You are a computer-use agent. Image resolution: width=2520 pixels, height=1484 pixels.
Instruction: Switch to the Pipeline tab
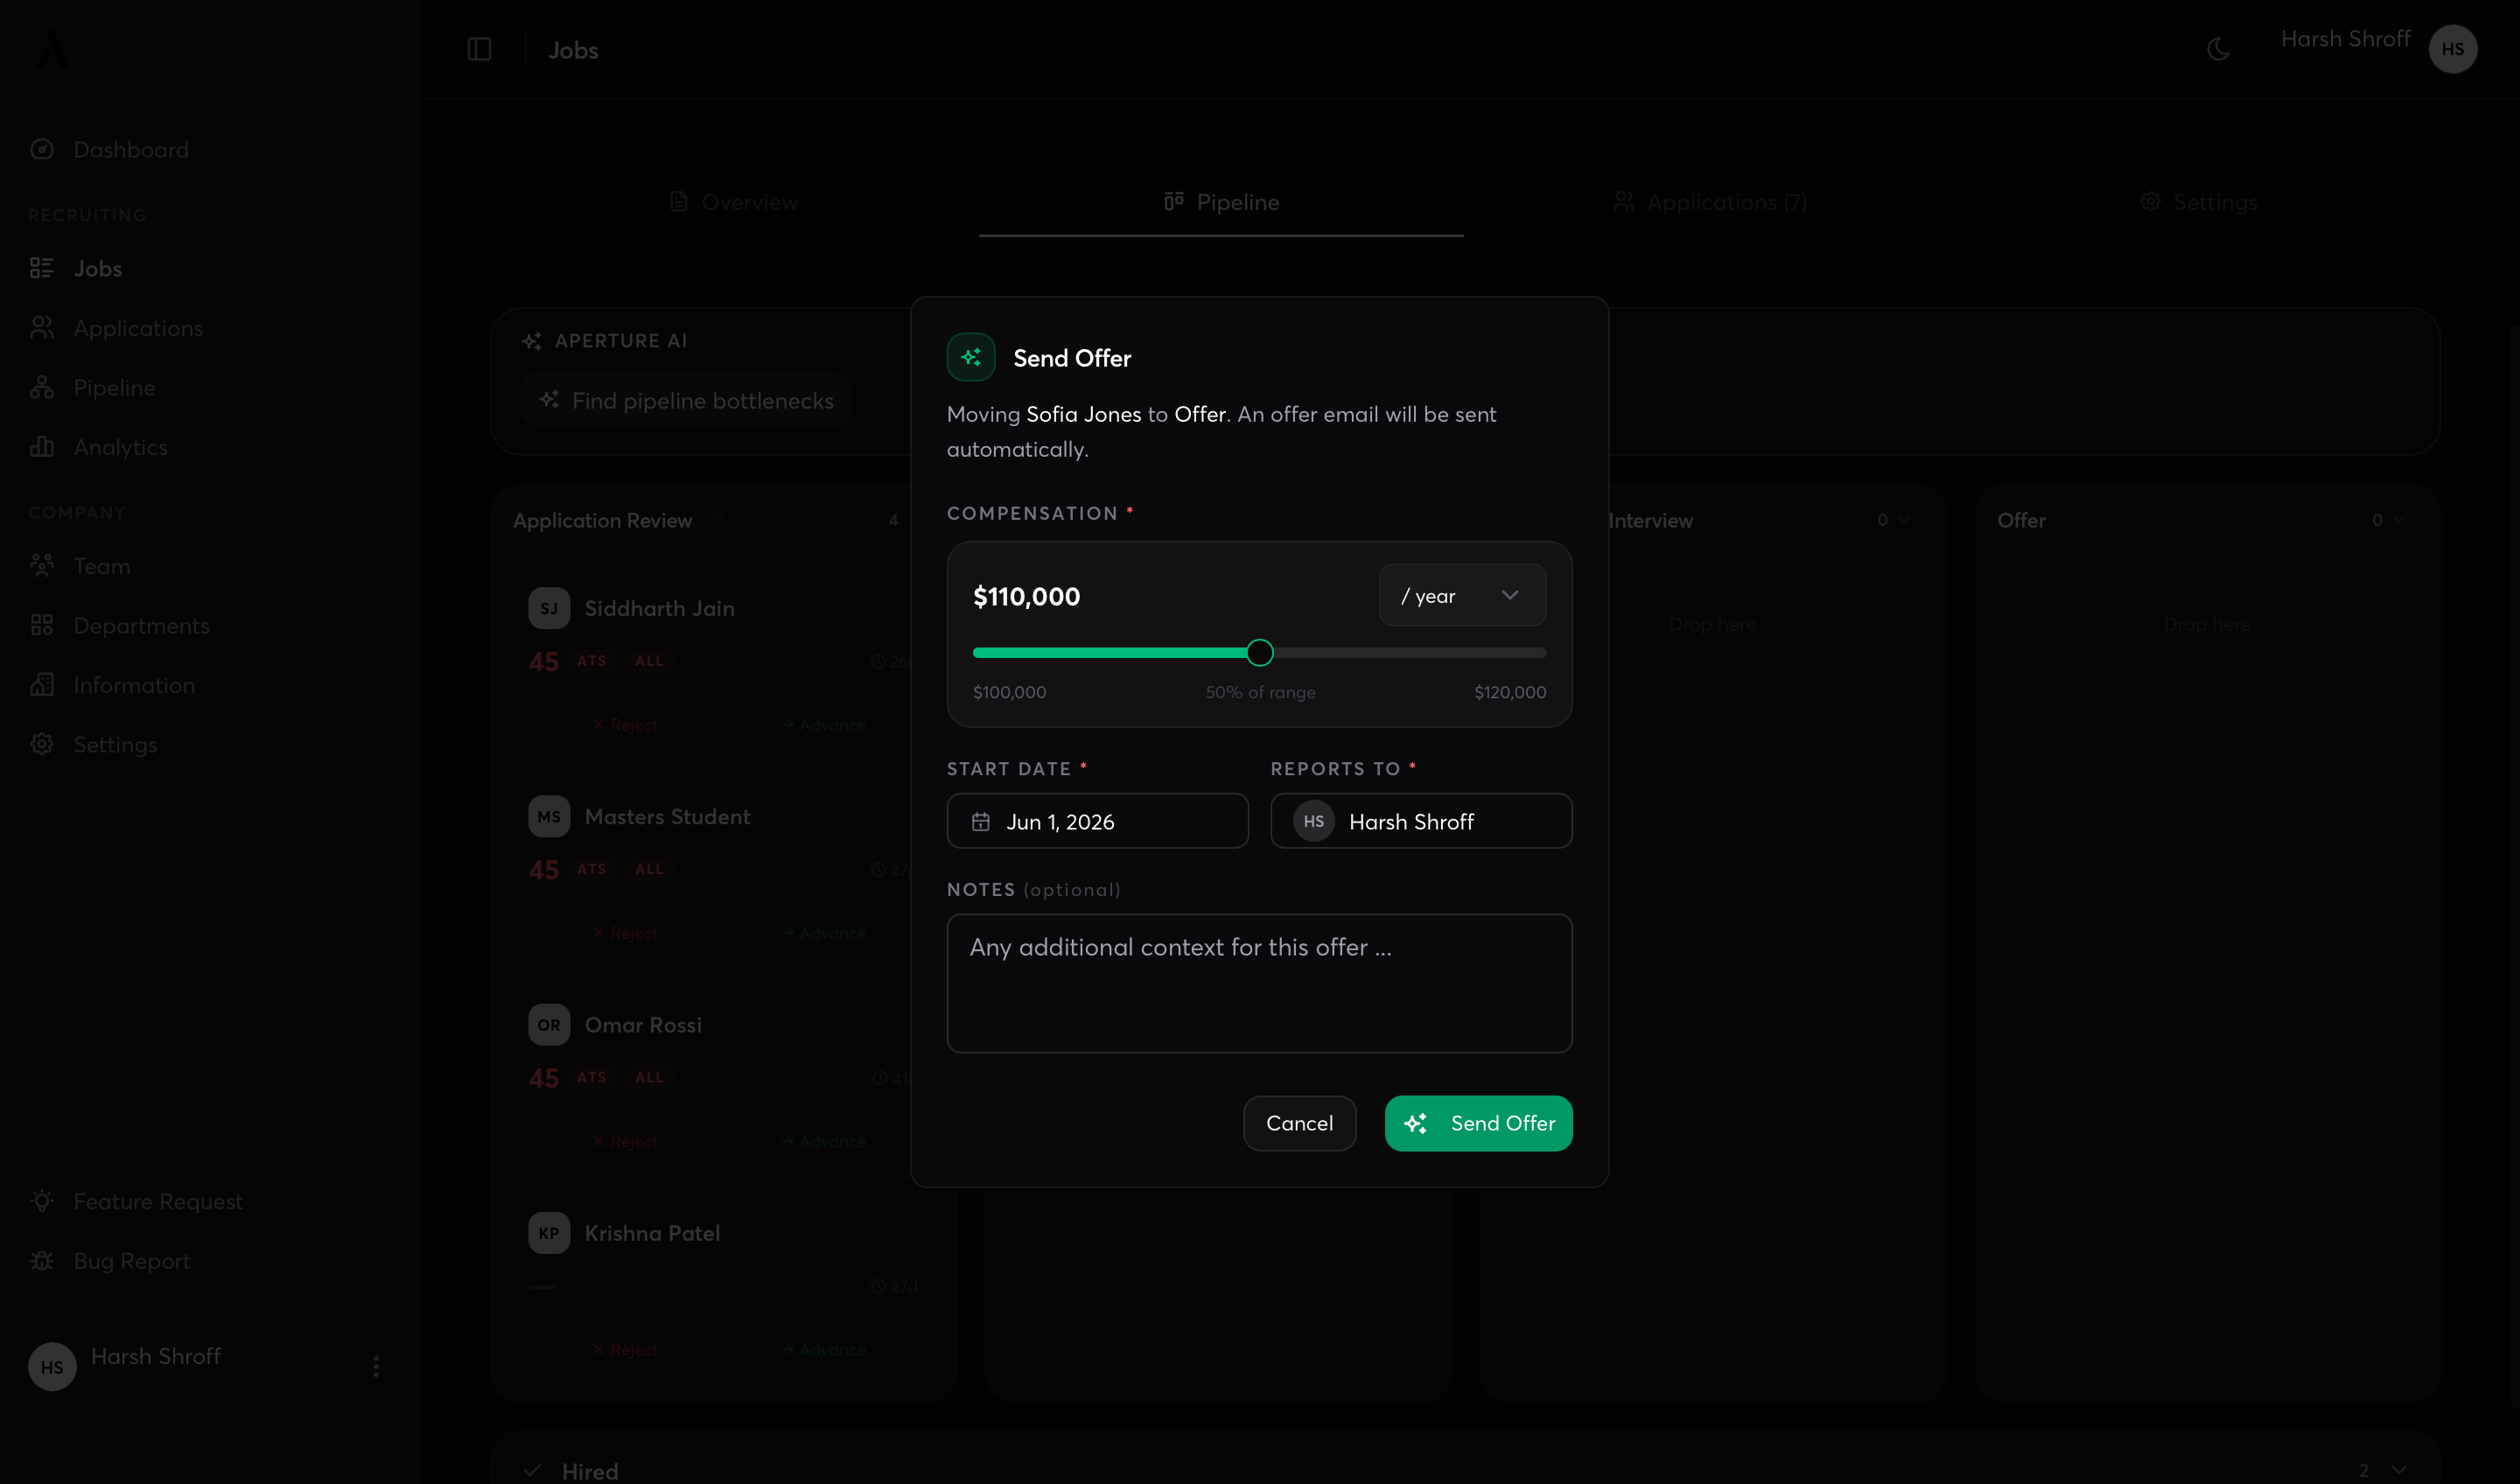[1221, 202]
